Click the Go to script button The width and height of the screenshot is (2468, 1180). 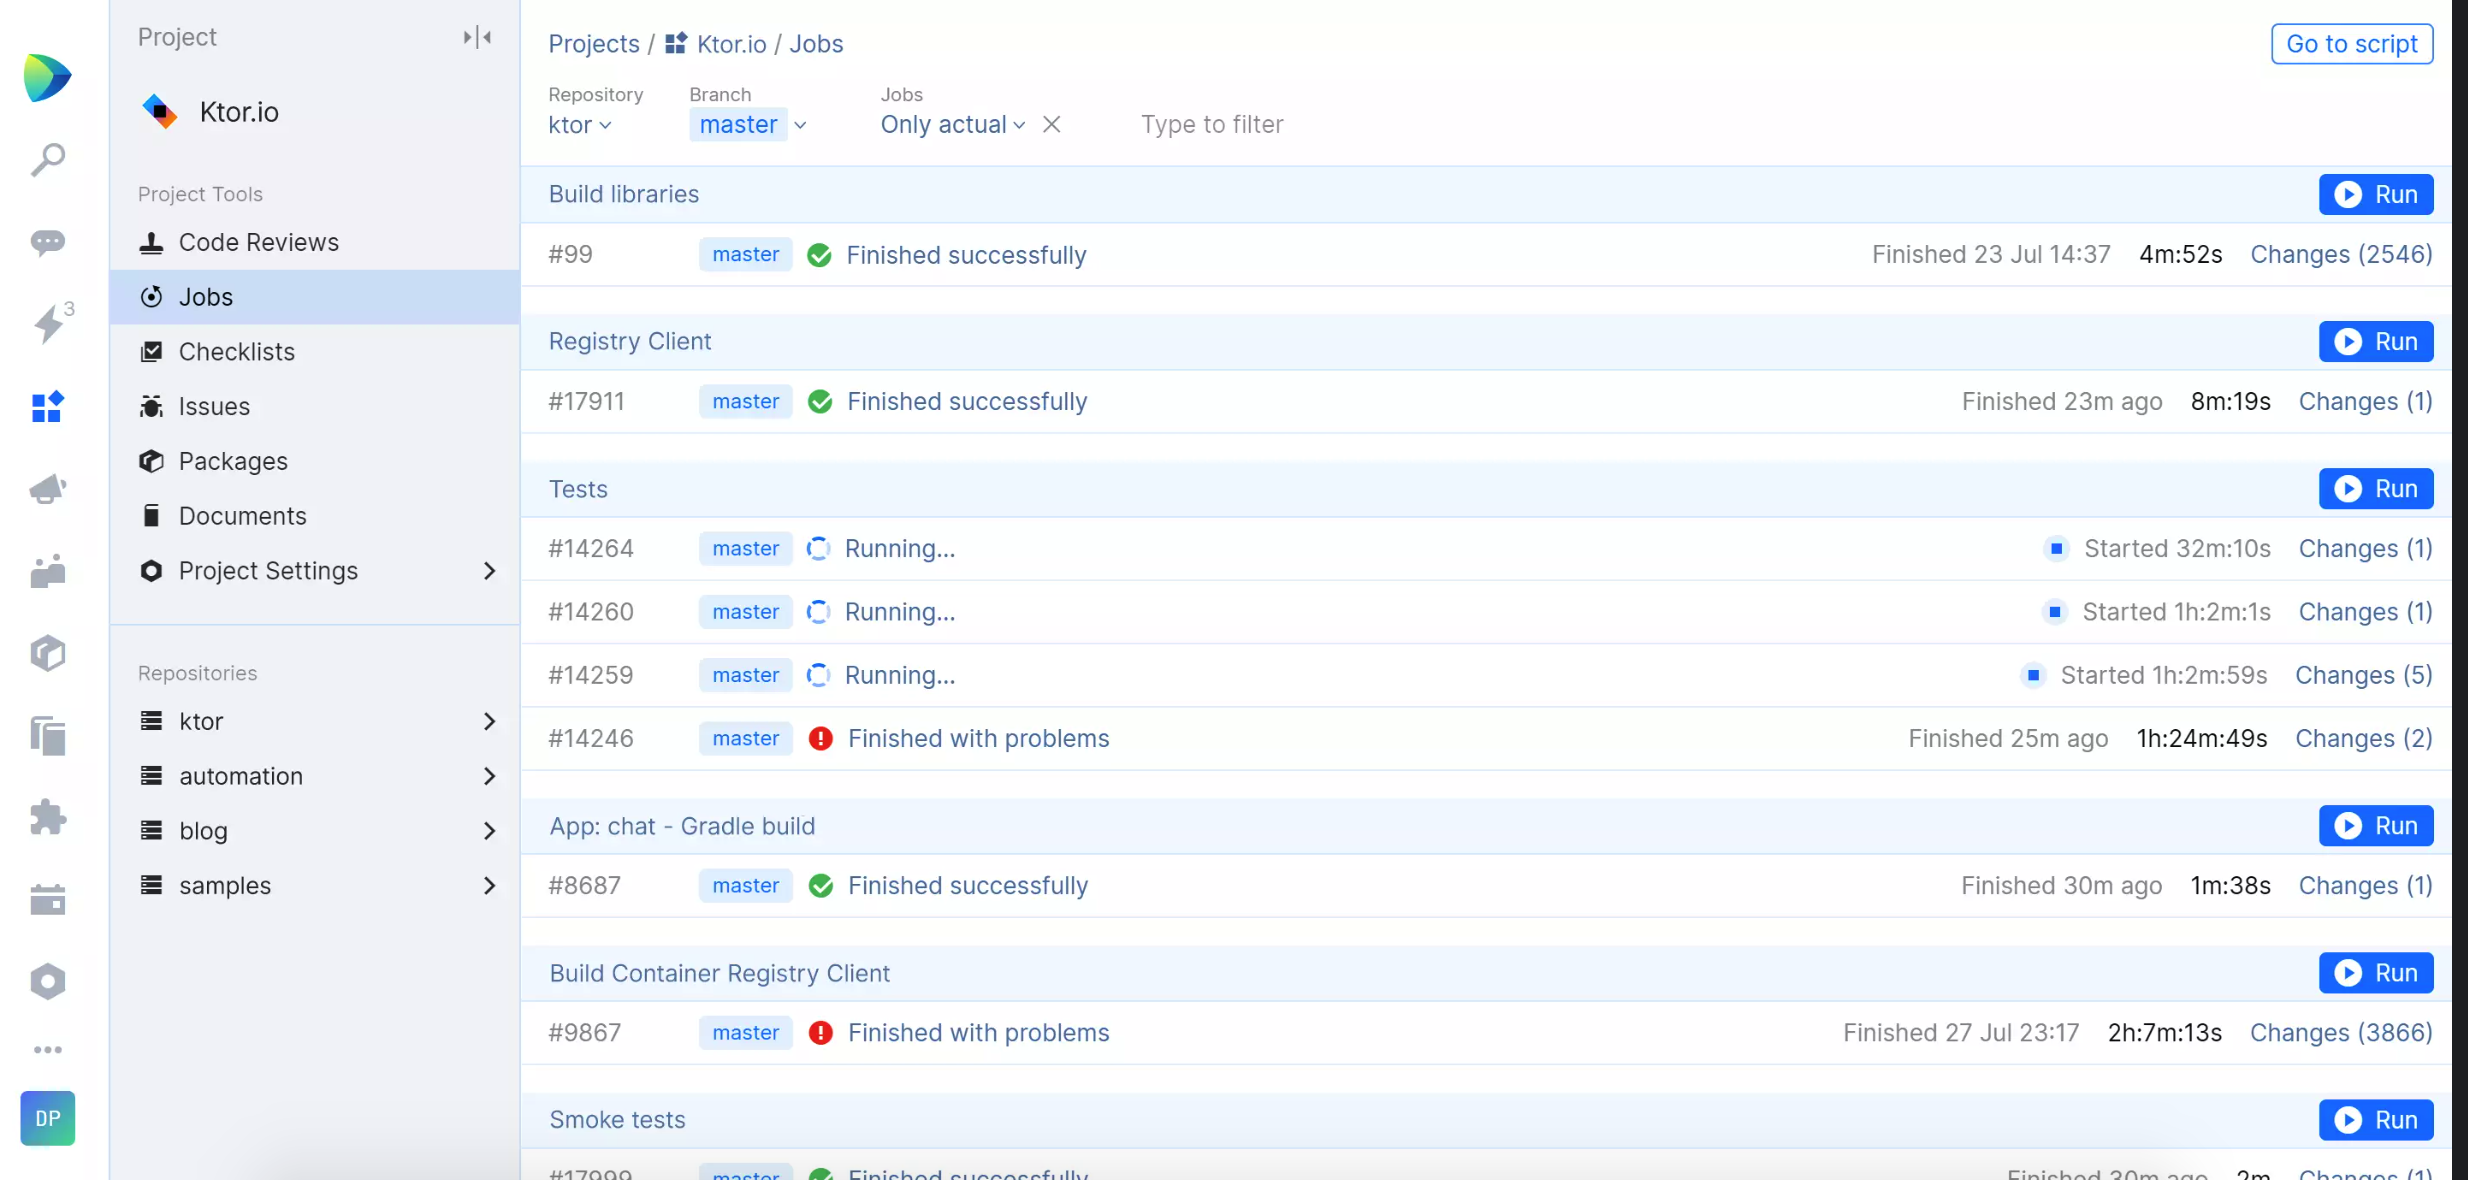[x=2351, y=44]
